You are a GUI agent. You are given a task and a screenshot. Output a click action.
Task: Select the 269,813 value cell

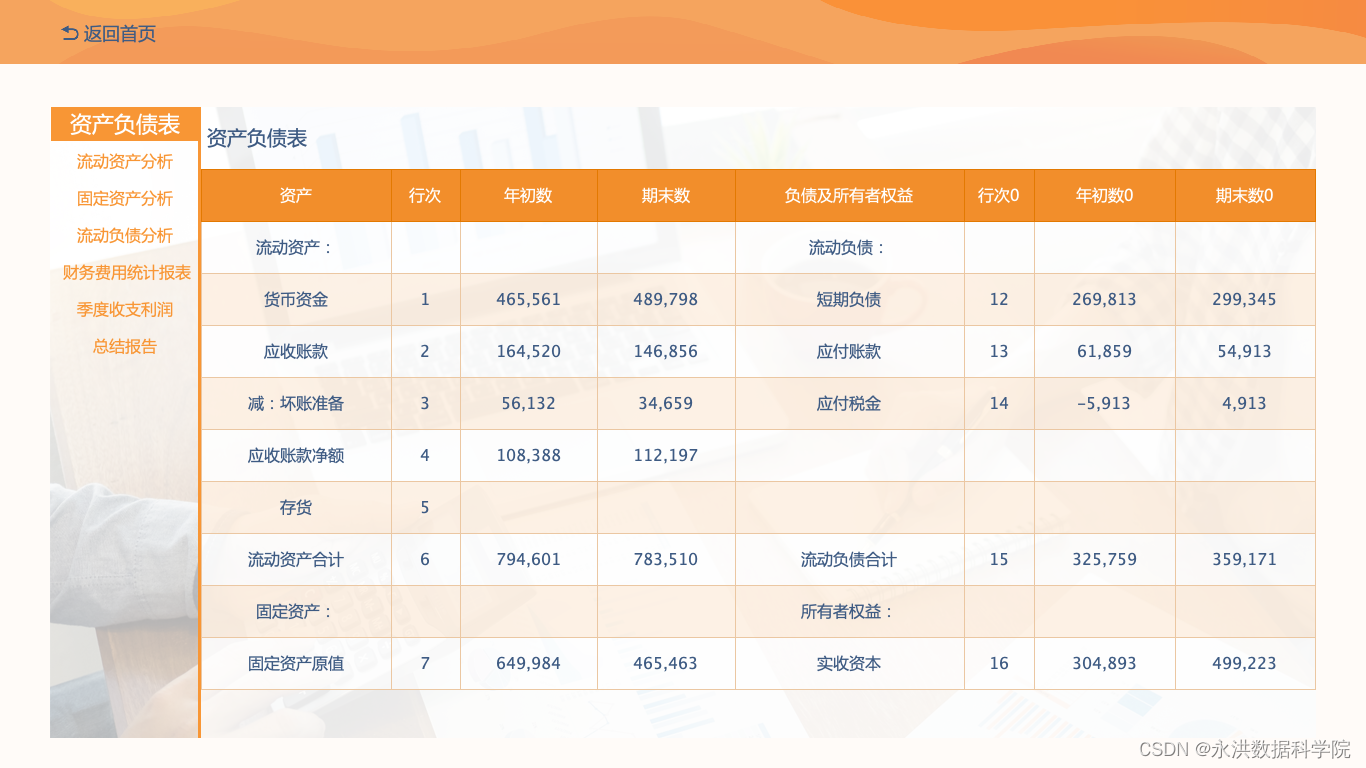[1104, 299]
